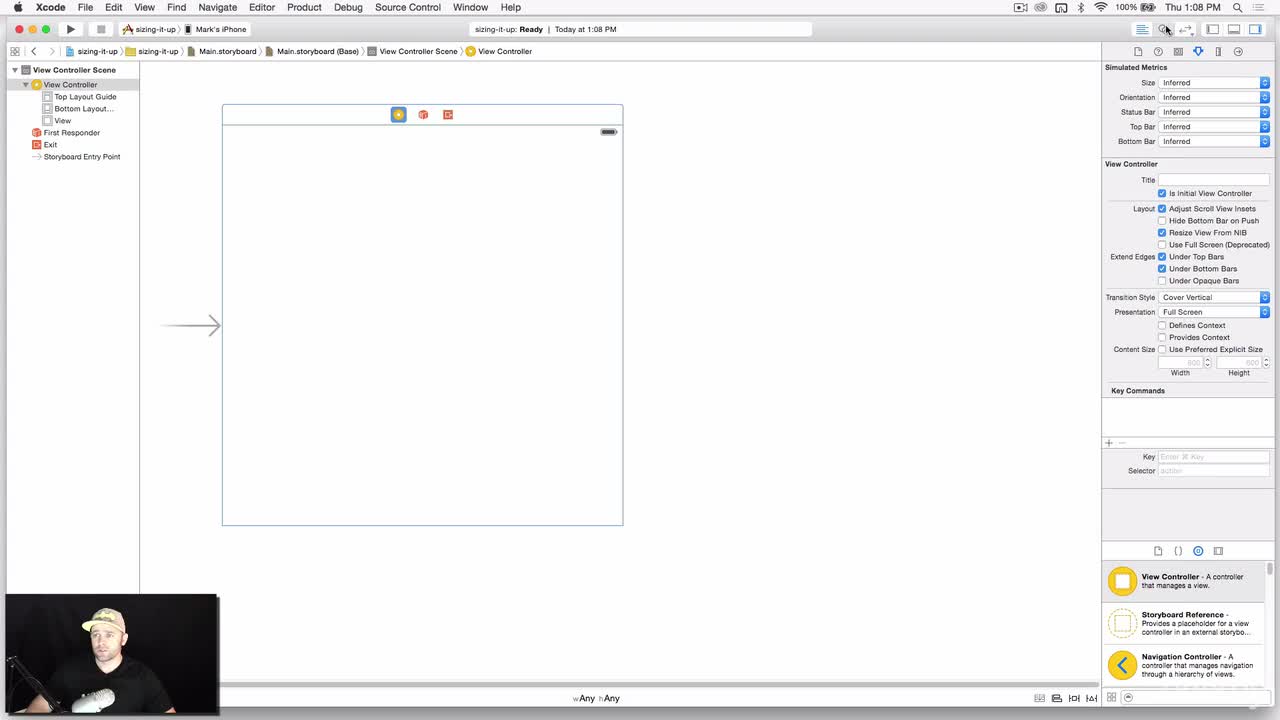1280x720 pixels.
Task: Open the Align constraints tool
Action: (x=1057, y=698)
